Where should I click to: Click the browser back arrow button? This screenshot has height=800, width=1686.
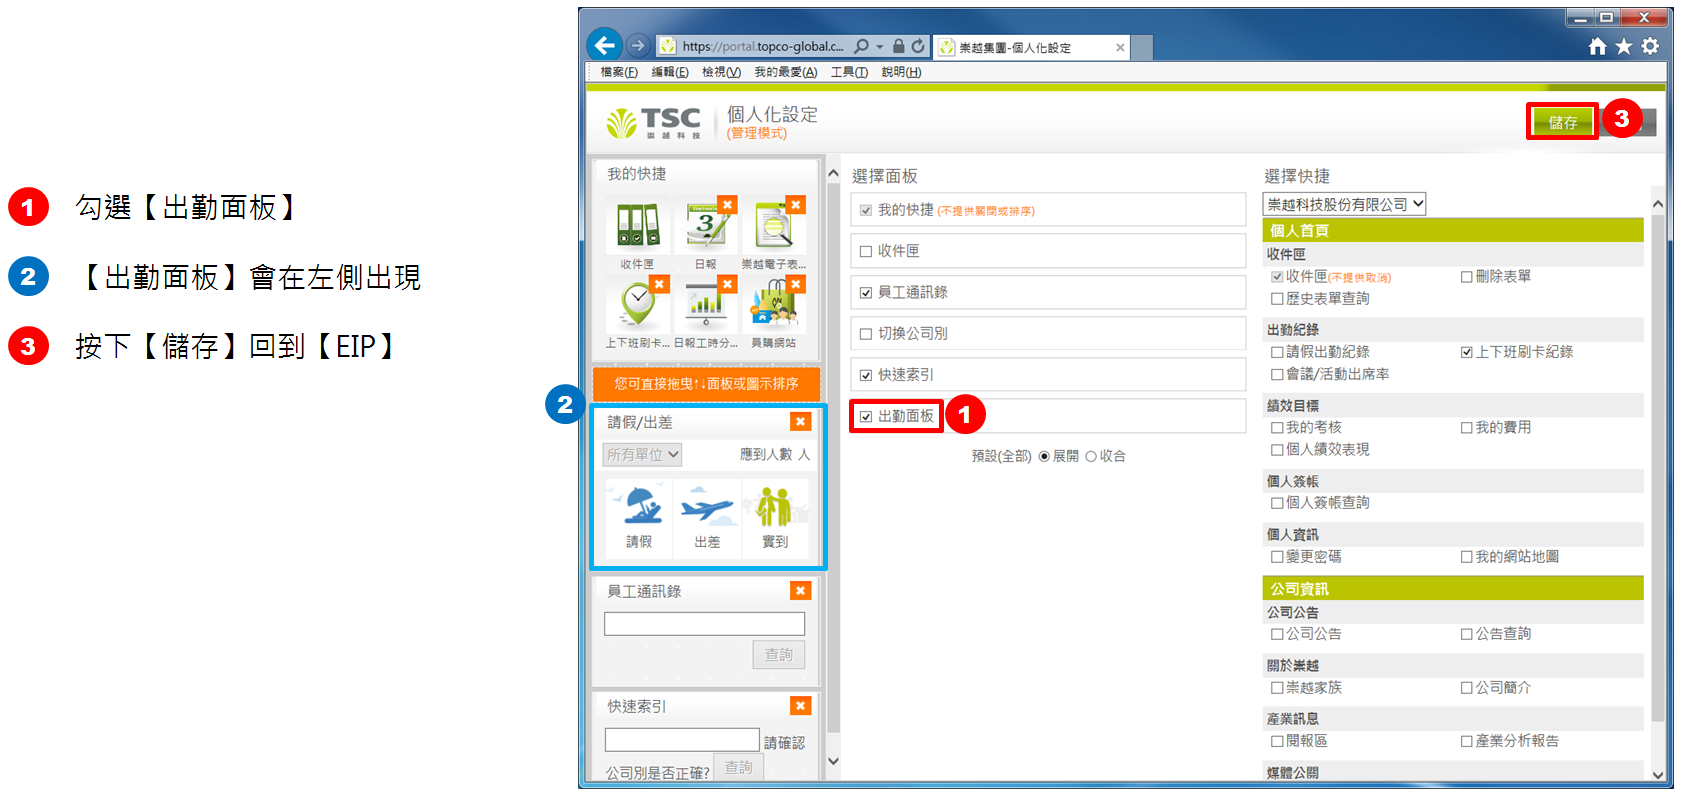click(604, 45)
